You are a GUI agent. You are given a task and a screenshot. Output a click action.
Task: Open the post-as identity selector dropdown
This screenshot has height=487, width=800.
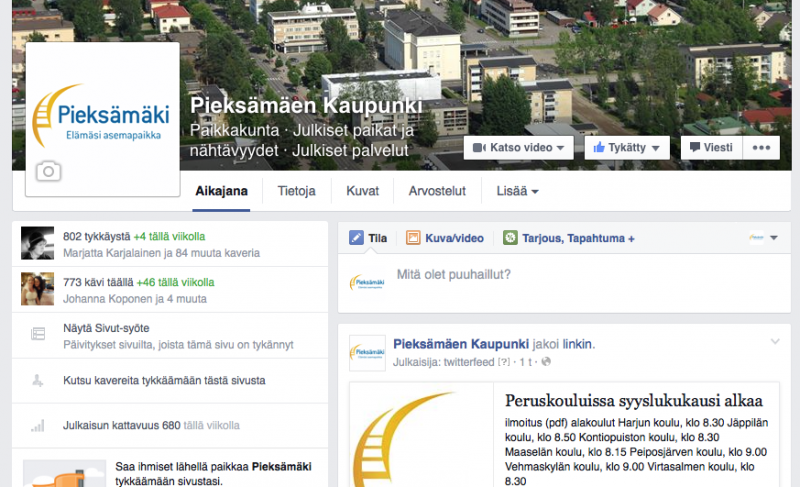click(x=764, y=238)
